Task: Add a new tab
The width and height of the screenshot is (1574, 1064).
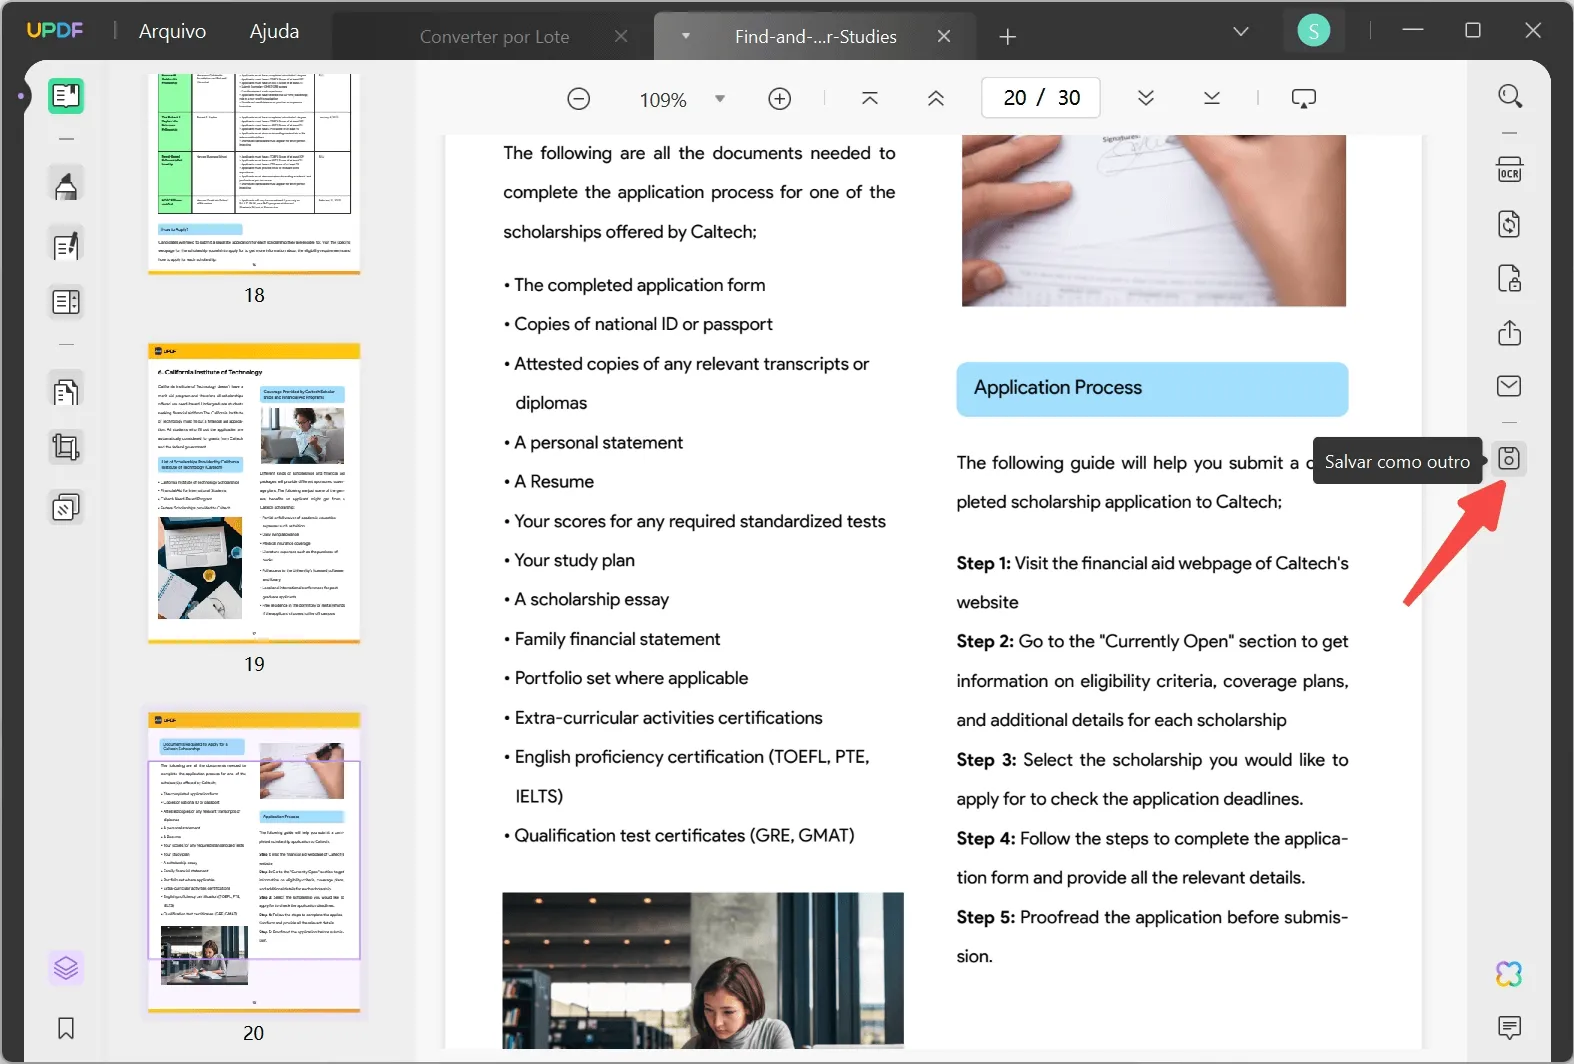Action: click(x=1008, y=37)
